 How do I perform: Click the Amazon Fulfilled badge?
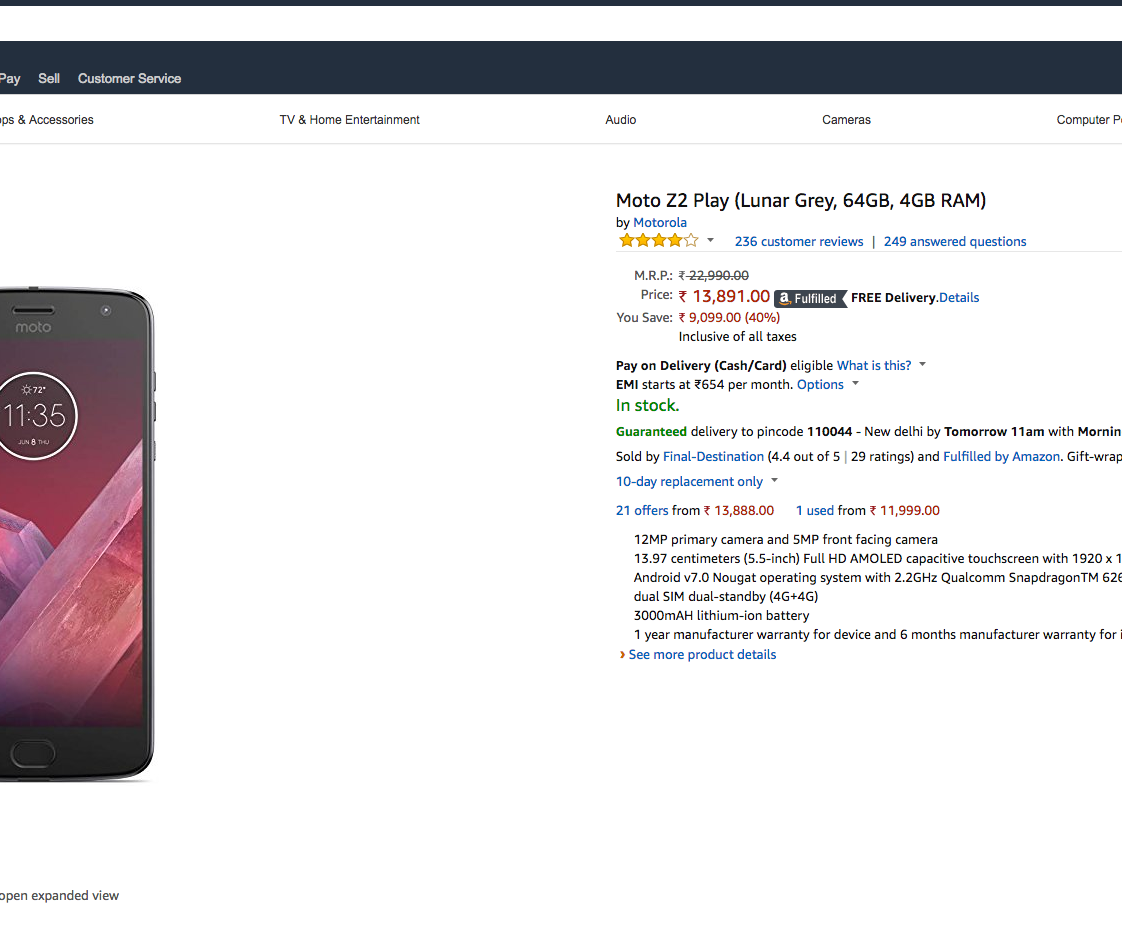click(810, 298)
